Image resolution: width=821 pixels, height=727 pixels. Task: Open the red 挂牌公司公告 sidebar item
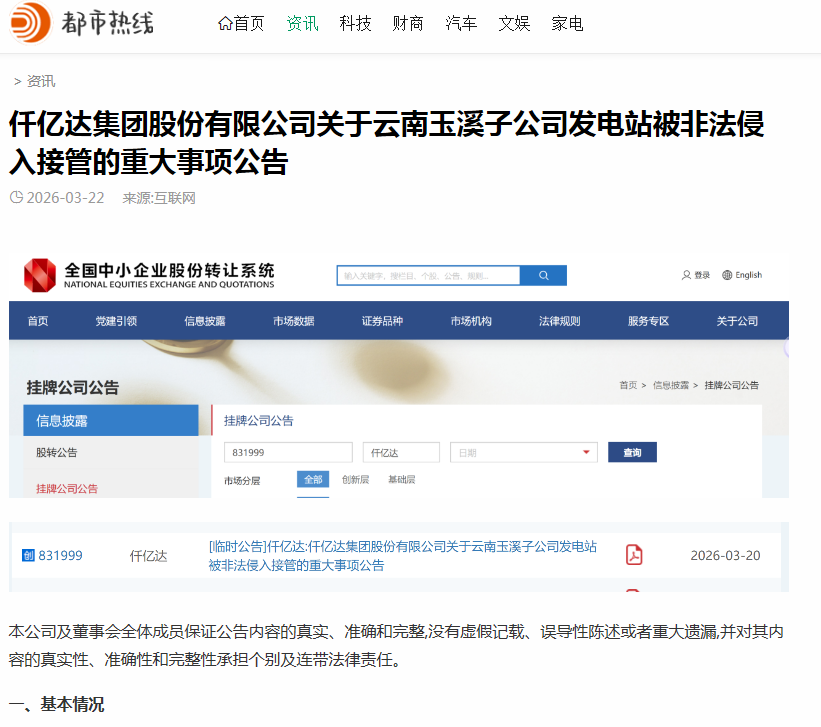click(x=67, y=489)
